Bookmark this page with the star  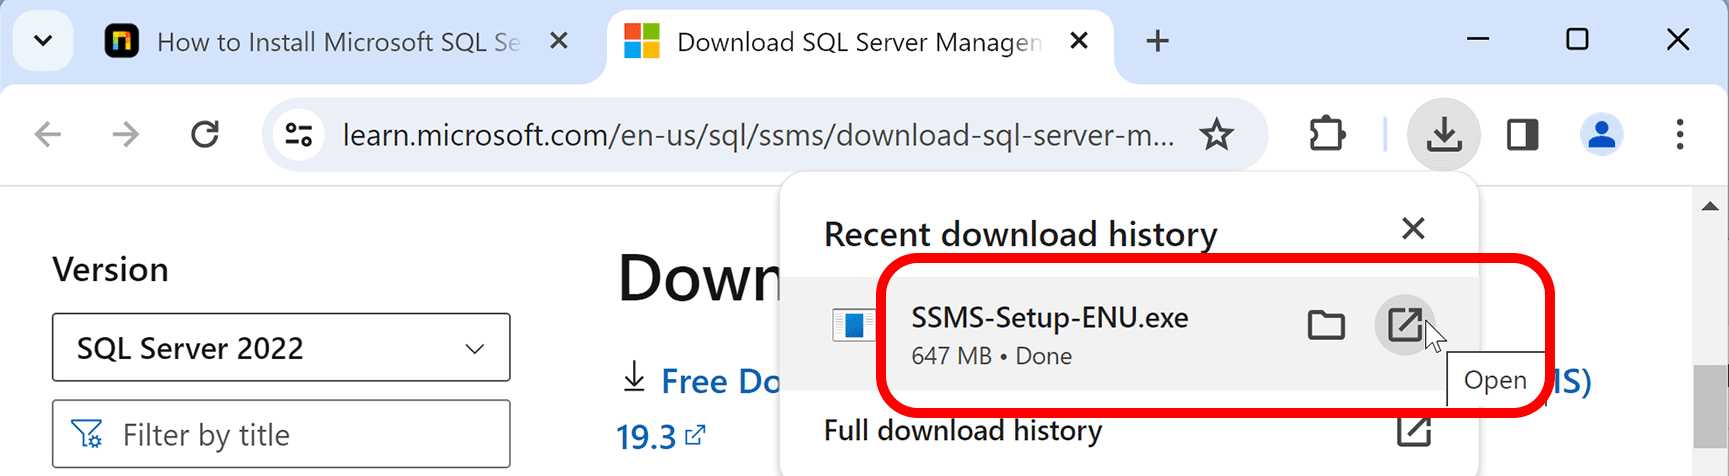coord(1216,134)
